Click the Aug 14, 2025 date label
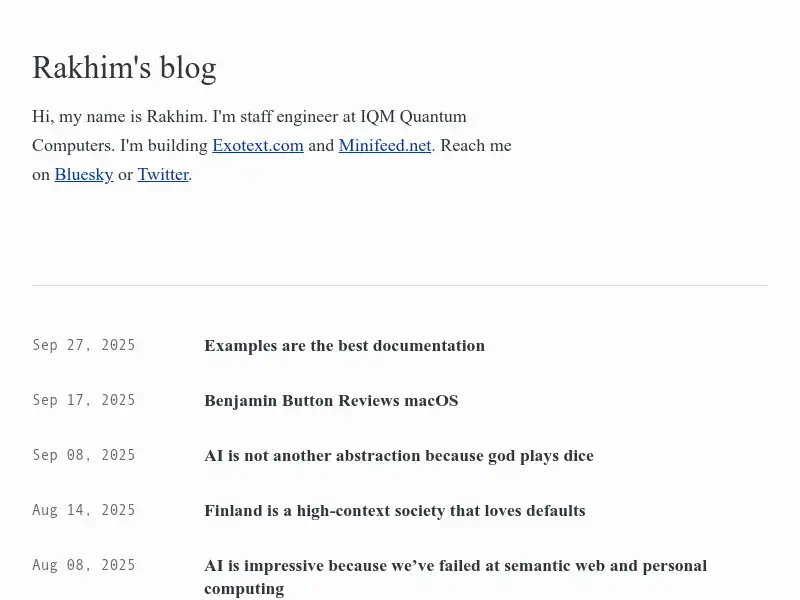The width and height of the screenshot is (800, 600). [x=84, y=510]
